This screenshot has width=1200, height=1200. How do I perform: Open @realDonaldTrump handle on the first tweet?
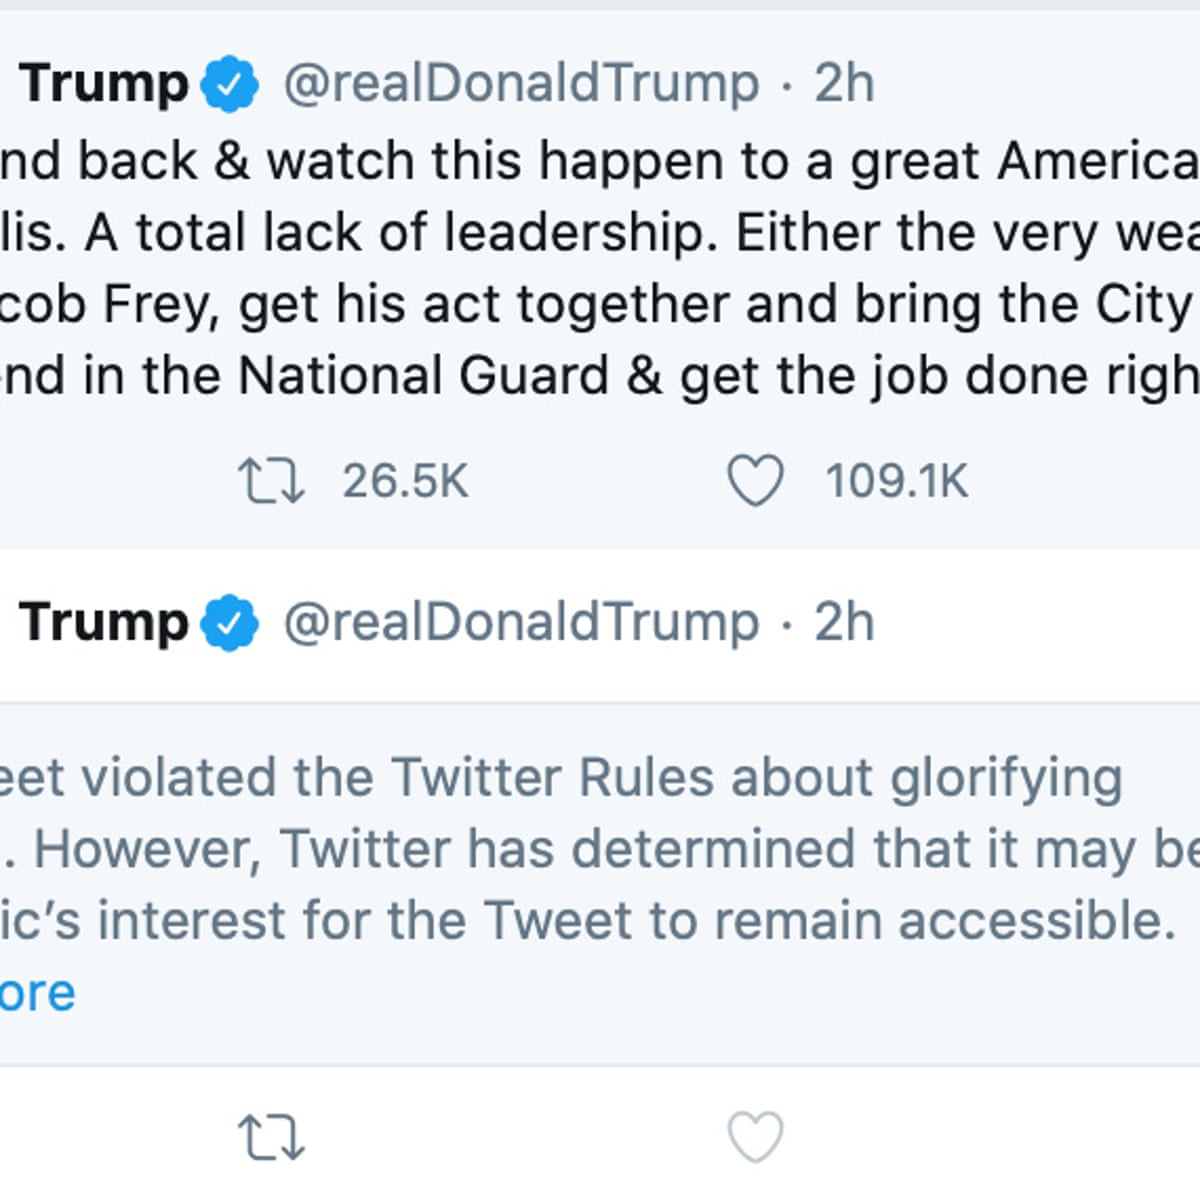pyautogui.click(x=521, y=84)
